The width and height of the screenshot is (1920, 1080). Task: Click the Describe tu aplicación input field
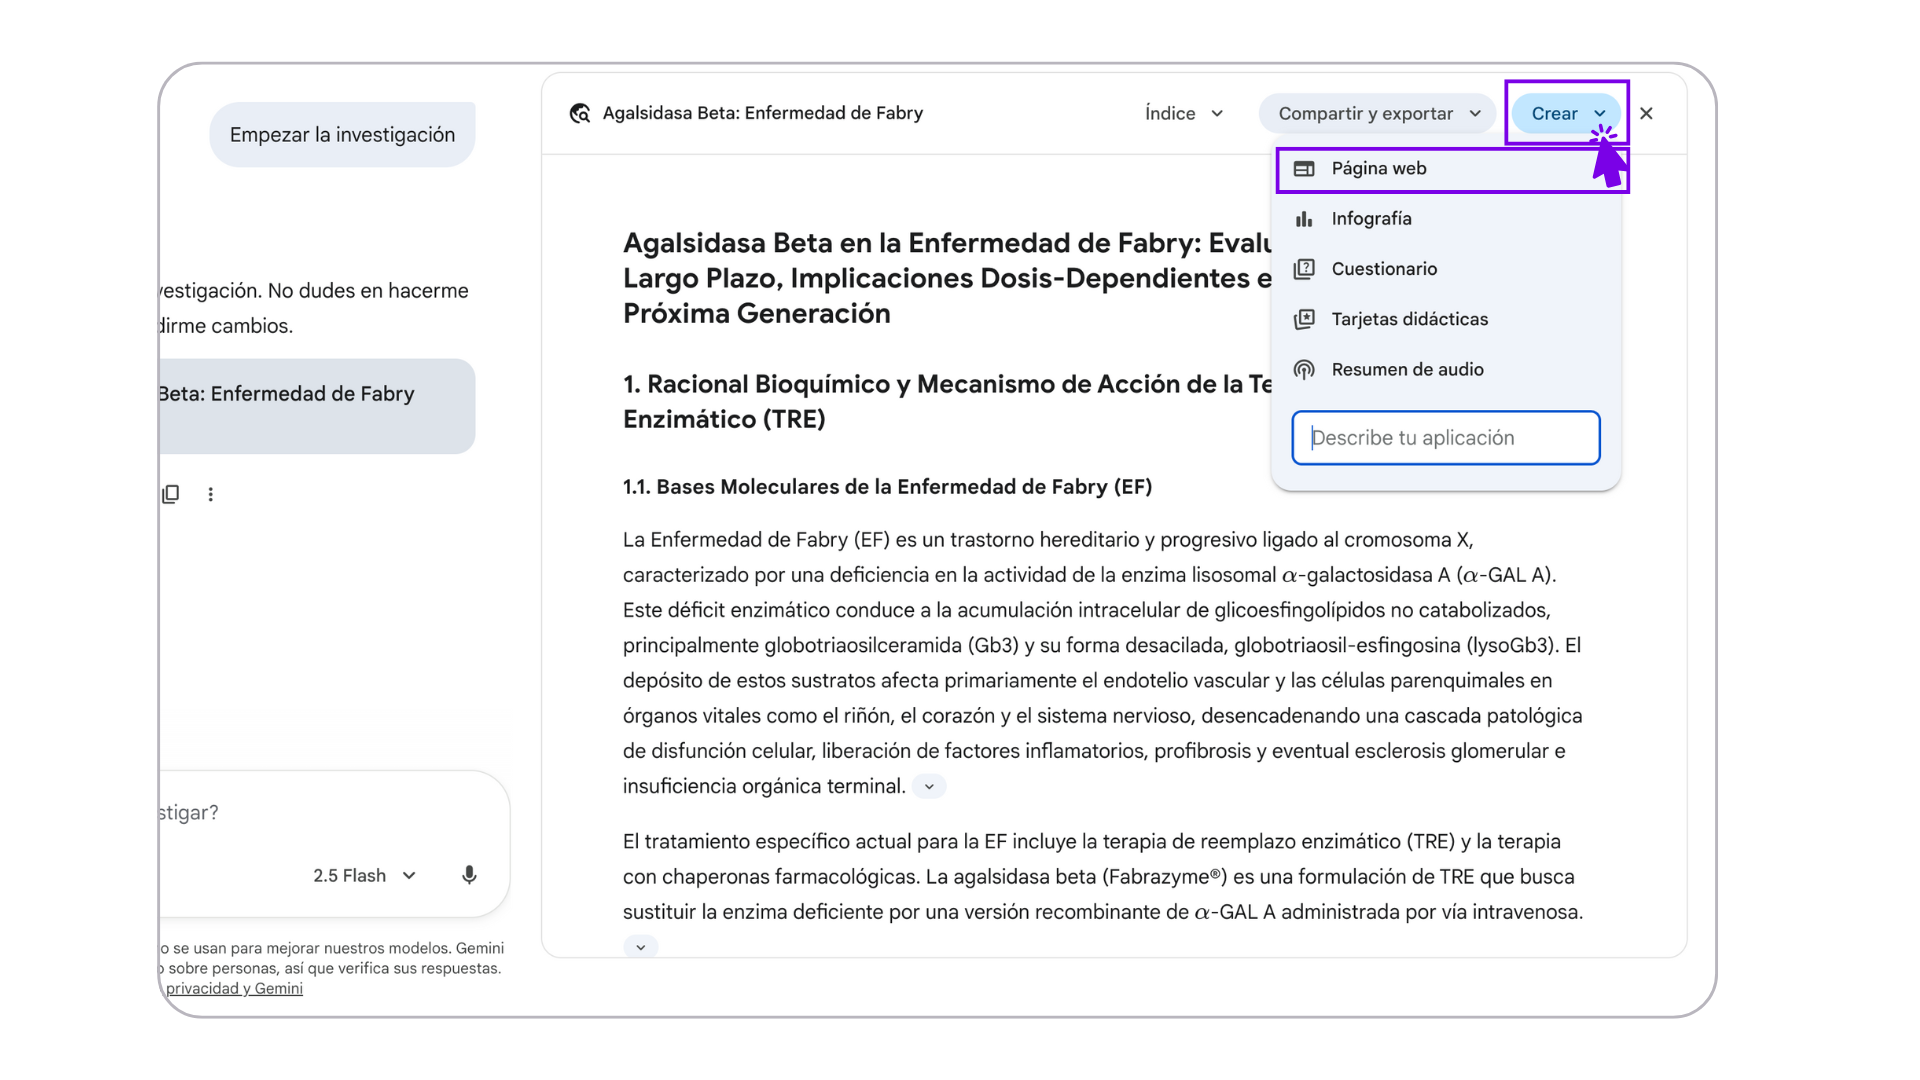[1445, 438]
